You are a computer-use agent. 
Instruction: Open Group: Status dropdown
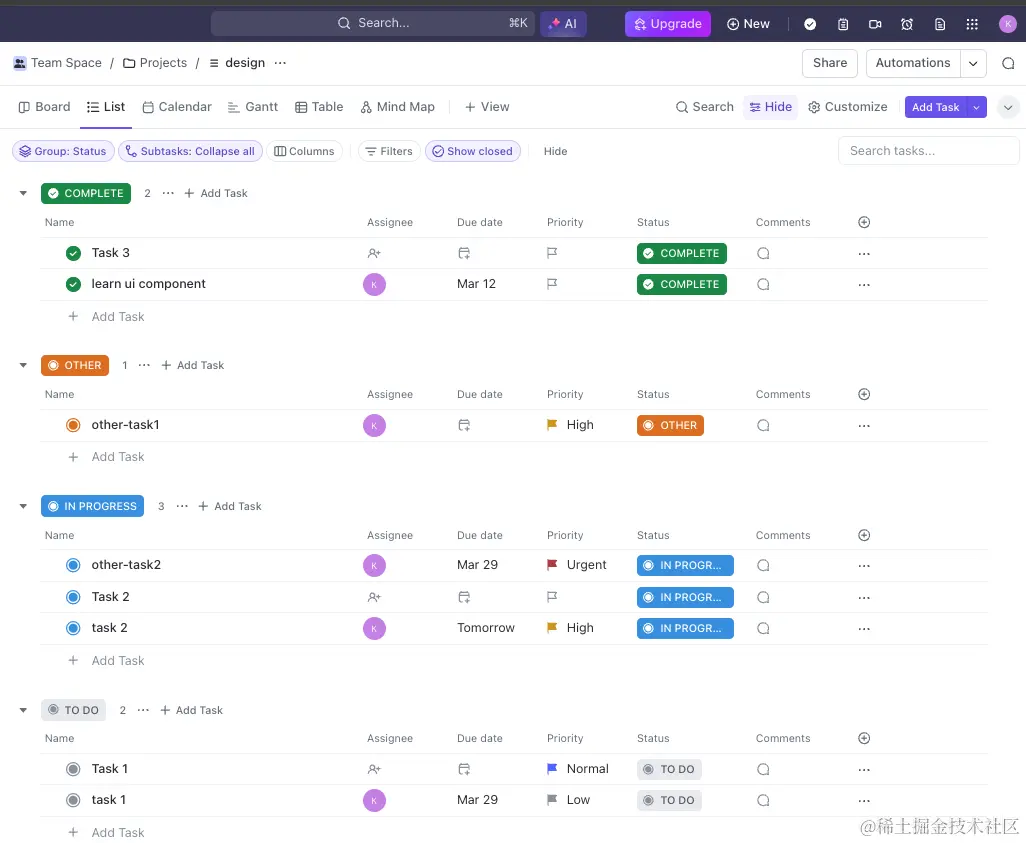pos(63,151)
